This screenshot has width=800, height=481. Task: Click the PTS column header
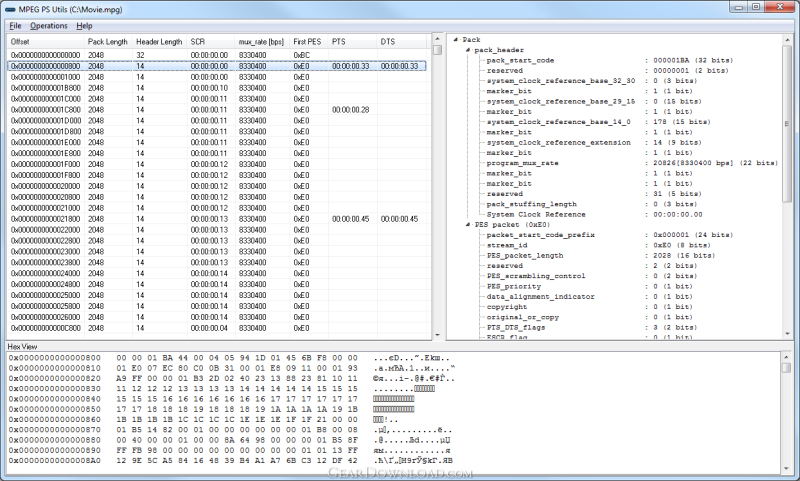tap(353, 42)
